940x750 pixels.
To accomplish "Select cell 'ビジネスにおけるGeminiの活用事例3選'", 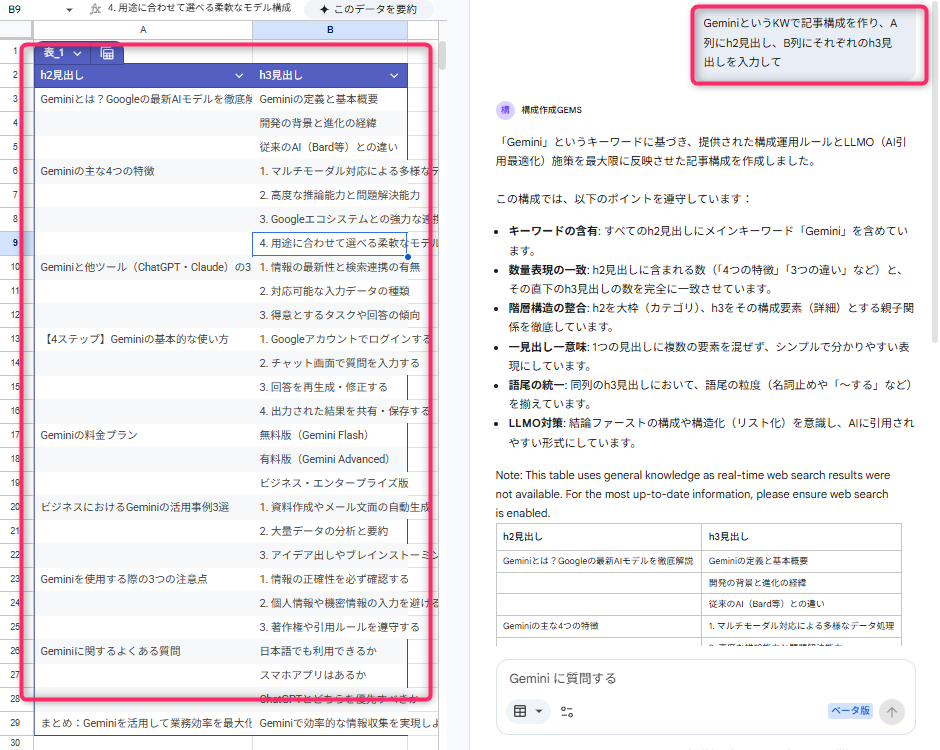I will [x=143, y=507].
